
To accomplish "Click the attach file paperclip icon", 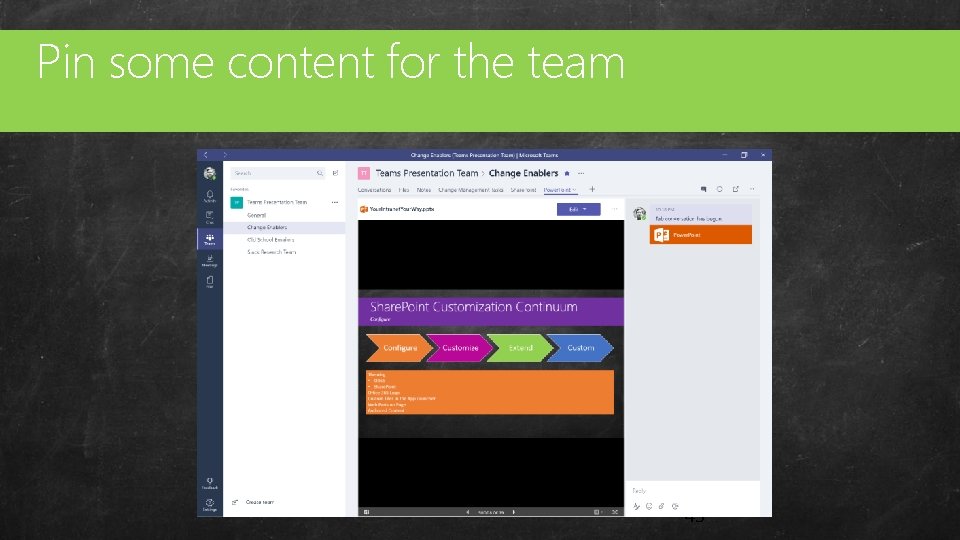I will tap(662, 506).
